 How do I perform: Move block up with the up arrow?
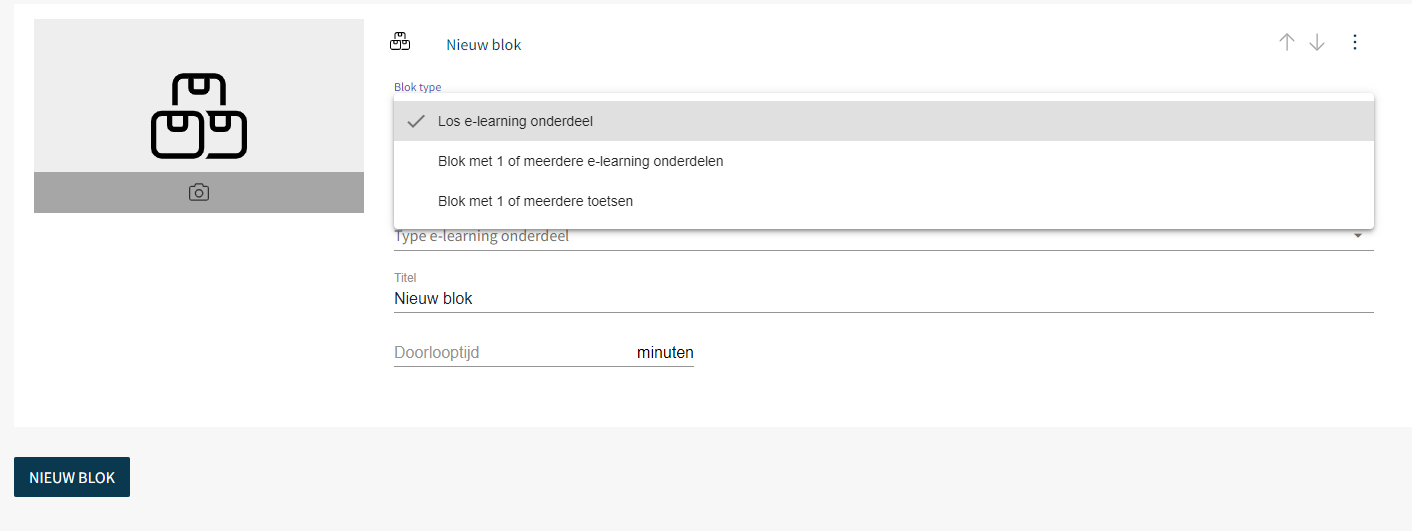(x=1287, y=42)
